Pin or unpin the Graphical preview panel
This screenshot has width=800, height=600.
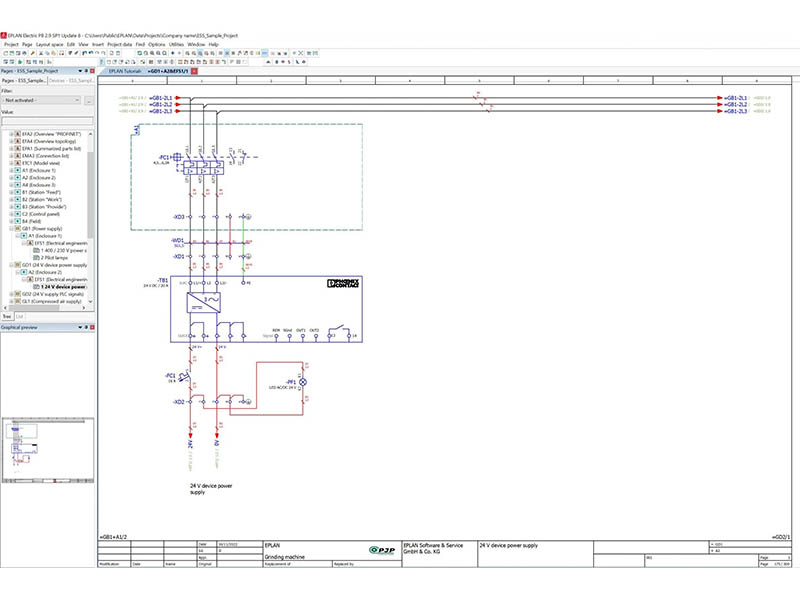86,327
